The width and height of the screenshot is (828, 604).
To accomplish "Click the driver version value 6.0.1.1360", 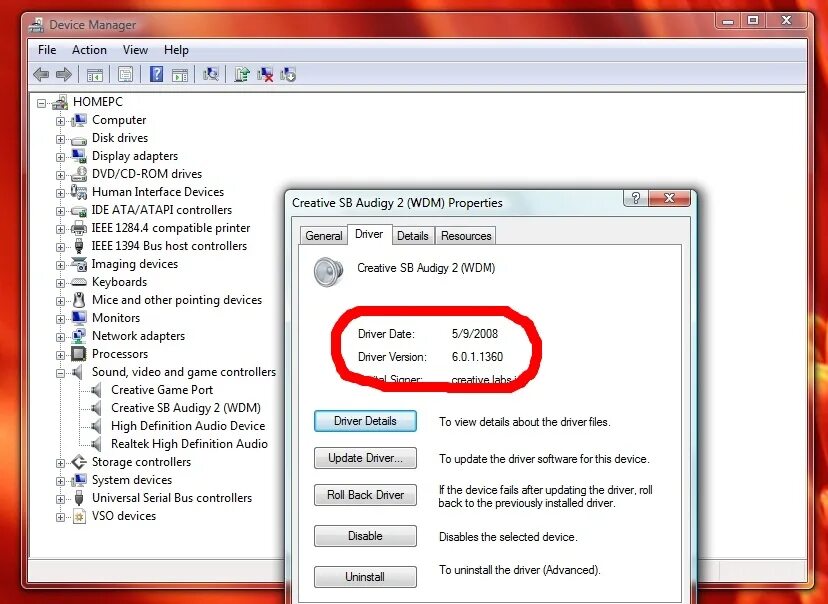I will point(477,357).
